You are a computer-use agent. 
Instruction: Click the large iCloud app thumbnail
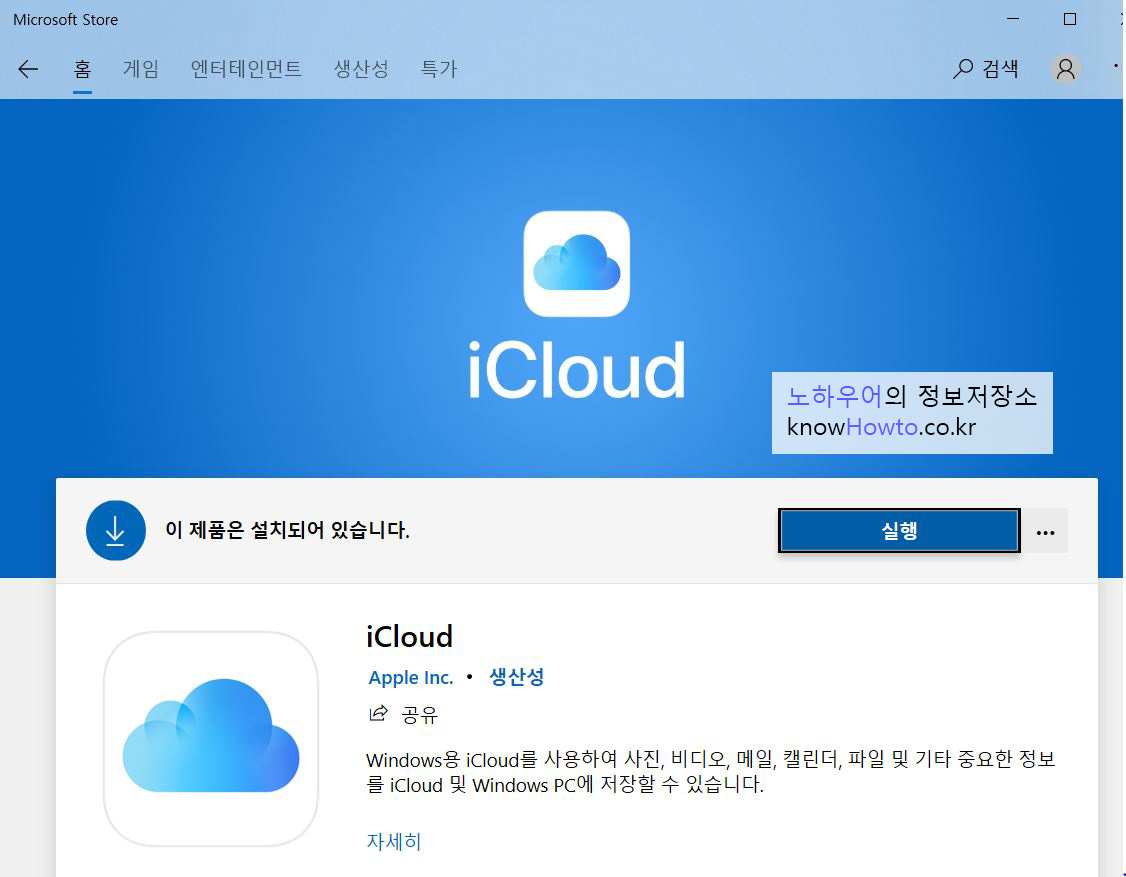click(211, 738)
